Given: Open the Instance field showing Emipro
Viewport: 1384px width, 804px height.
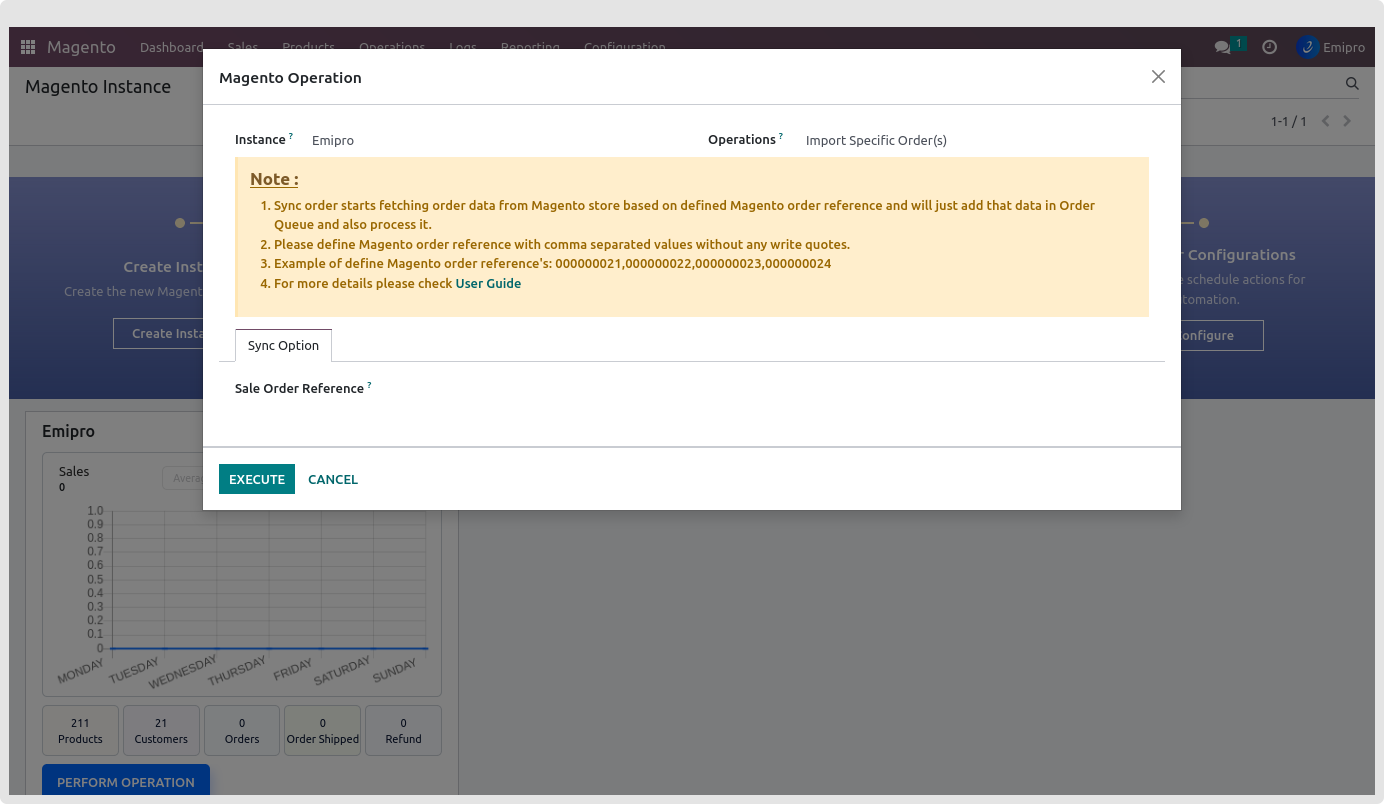Looking at the screenshot, I should coord(333,141).
